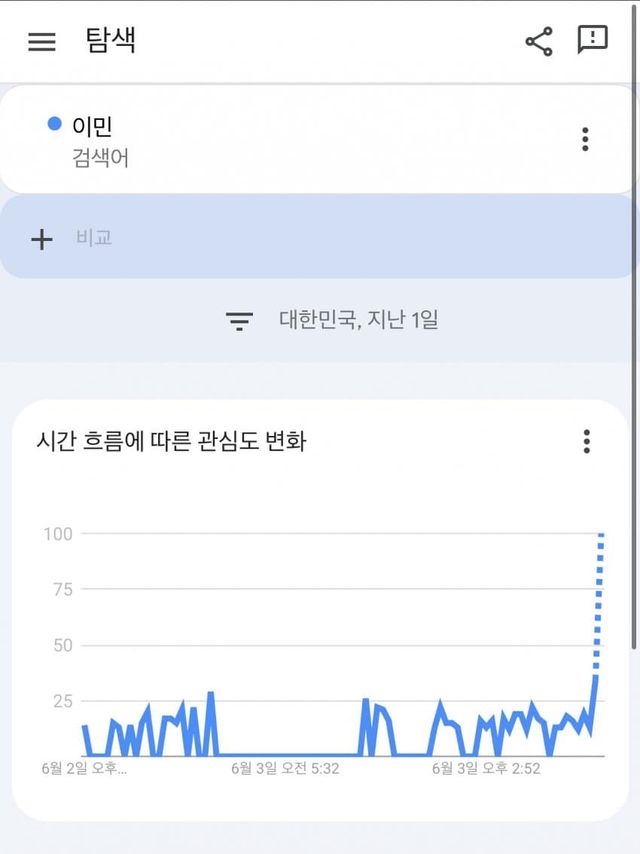Open the send feedback icon
640x854 pixels.
593,40
